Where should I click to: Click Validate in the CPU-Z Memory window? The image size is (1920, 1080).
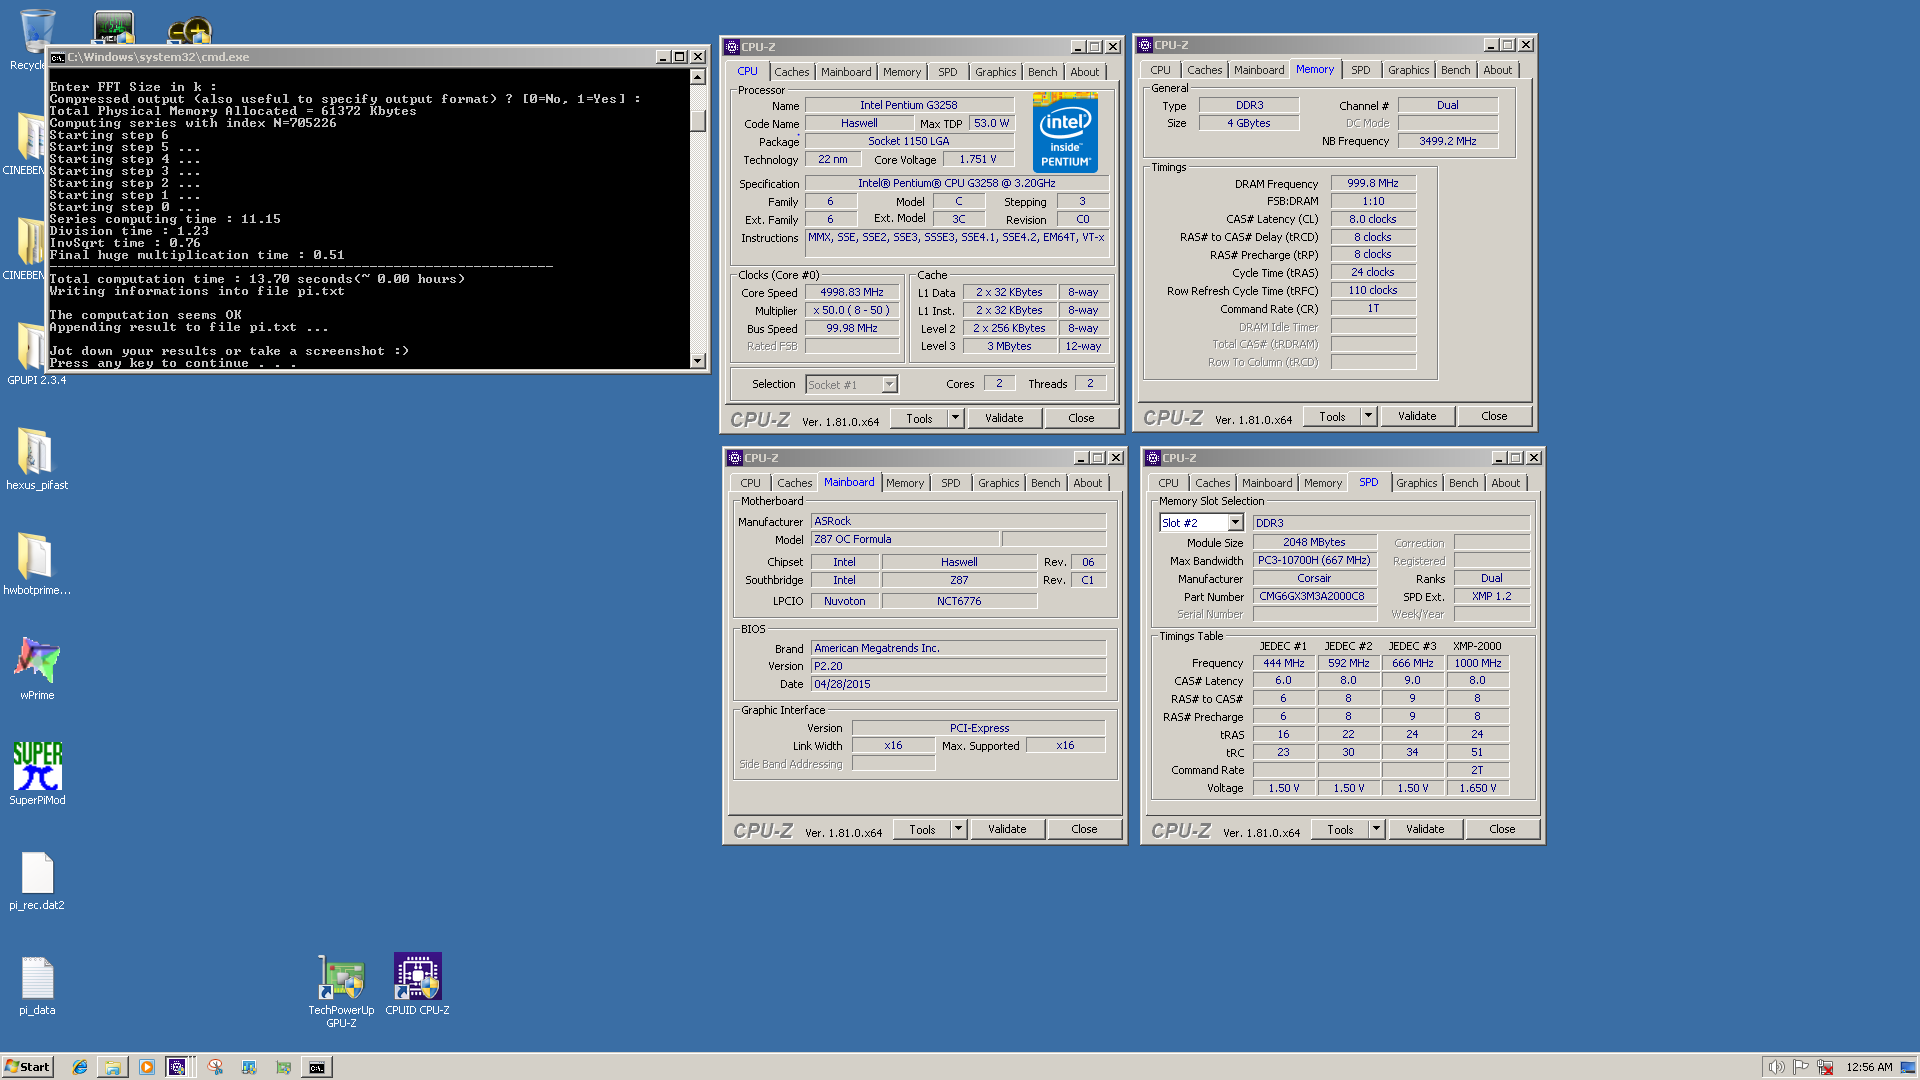(x=1417, y=416)
